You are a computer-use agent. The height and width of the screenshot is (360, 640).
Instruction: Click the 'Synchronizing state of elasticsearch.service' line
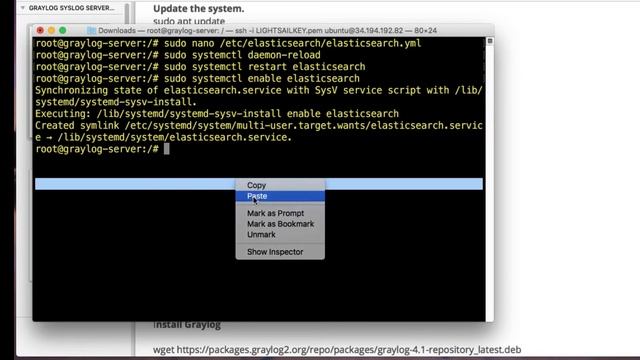[x=259, y=96]
